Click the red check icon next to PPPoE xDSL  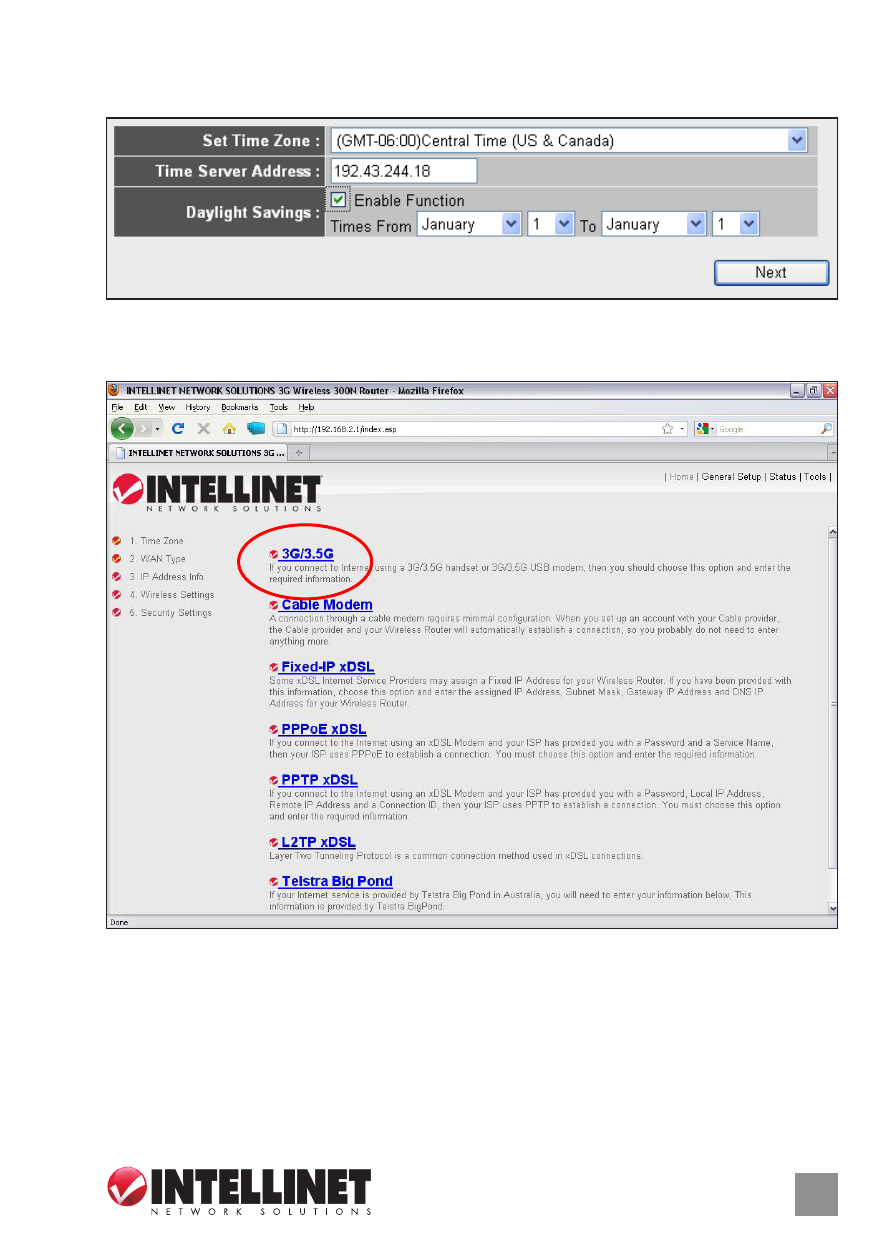274,729
